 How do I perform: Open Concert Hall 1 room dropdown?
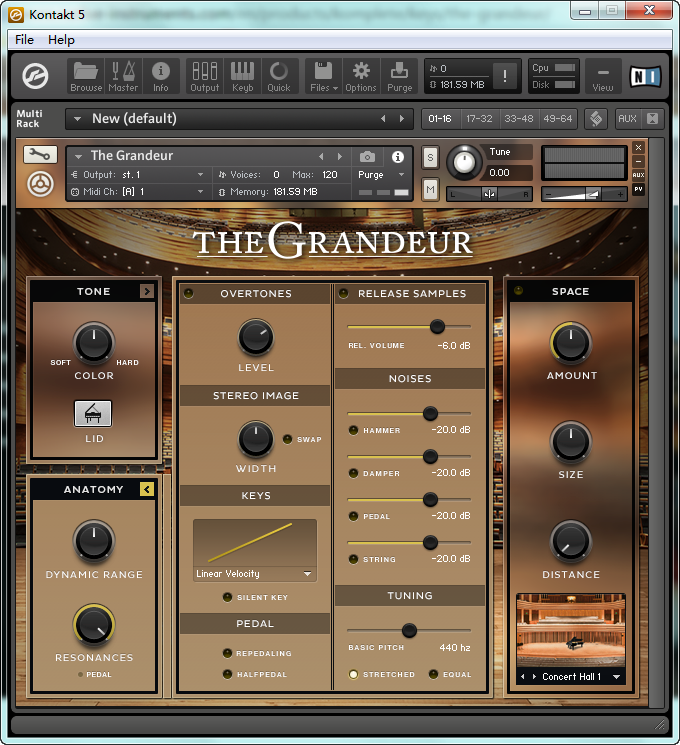pyautogui.click(x=616, y=677)
